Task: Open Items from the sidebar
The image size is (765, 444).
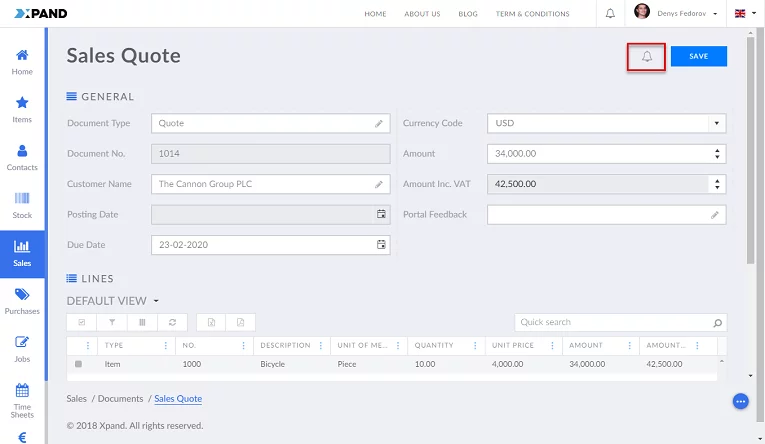Action: (22, 109)
